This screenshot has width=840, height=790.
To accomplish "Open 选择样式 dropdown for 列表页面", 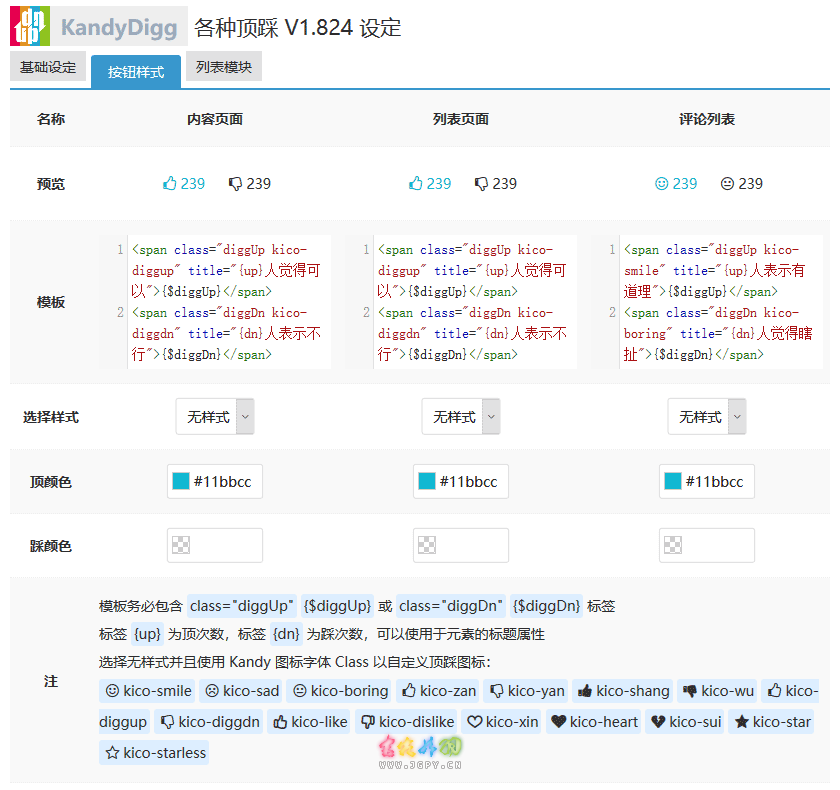I will click(x=461, y=416).
